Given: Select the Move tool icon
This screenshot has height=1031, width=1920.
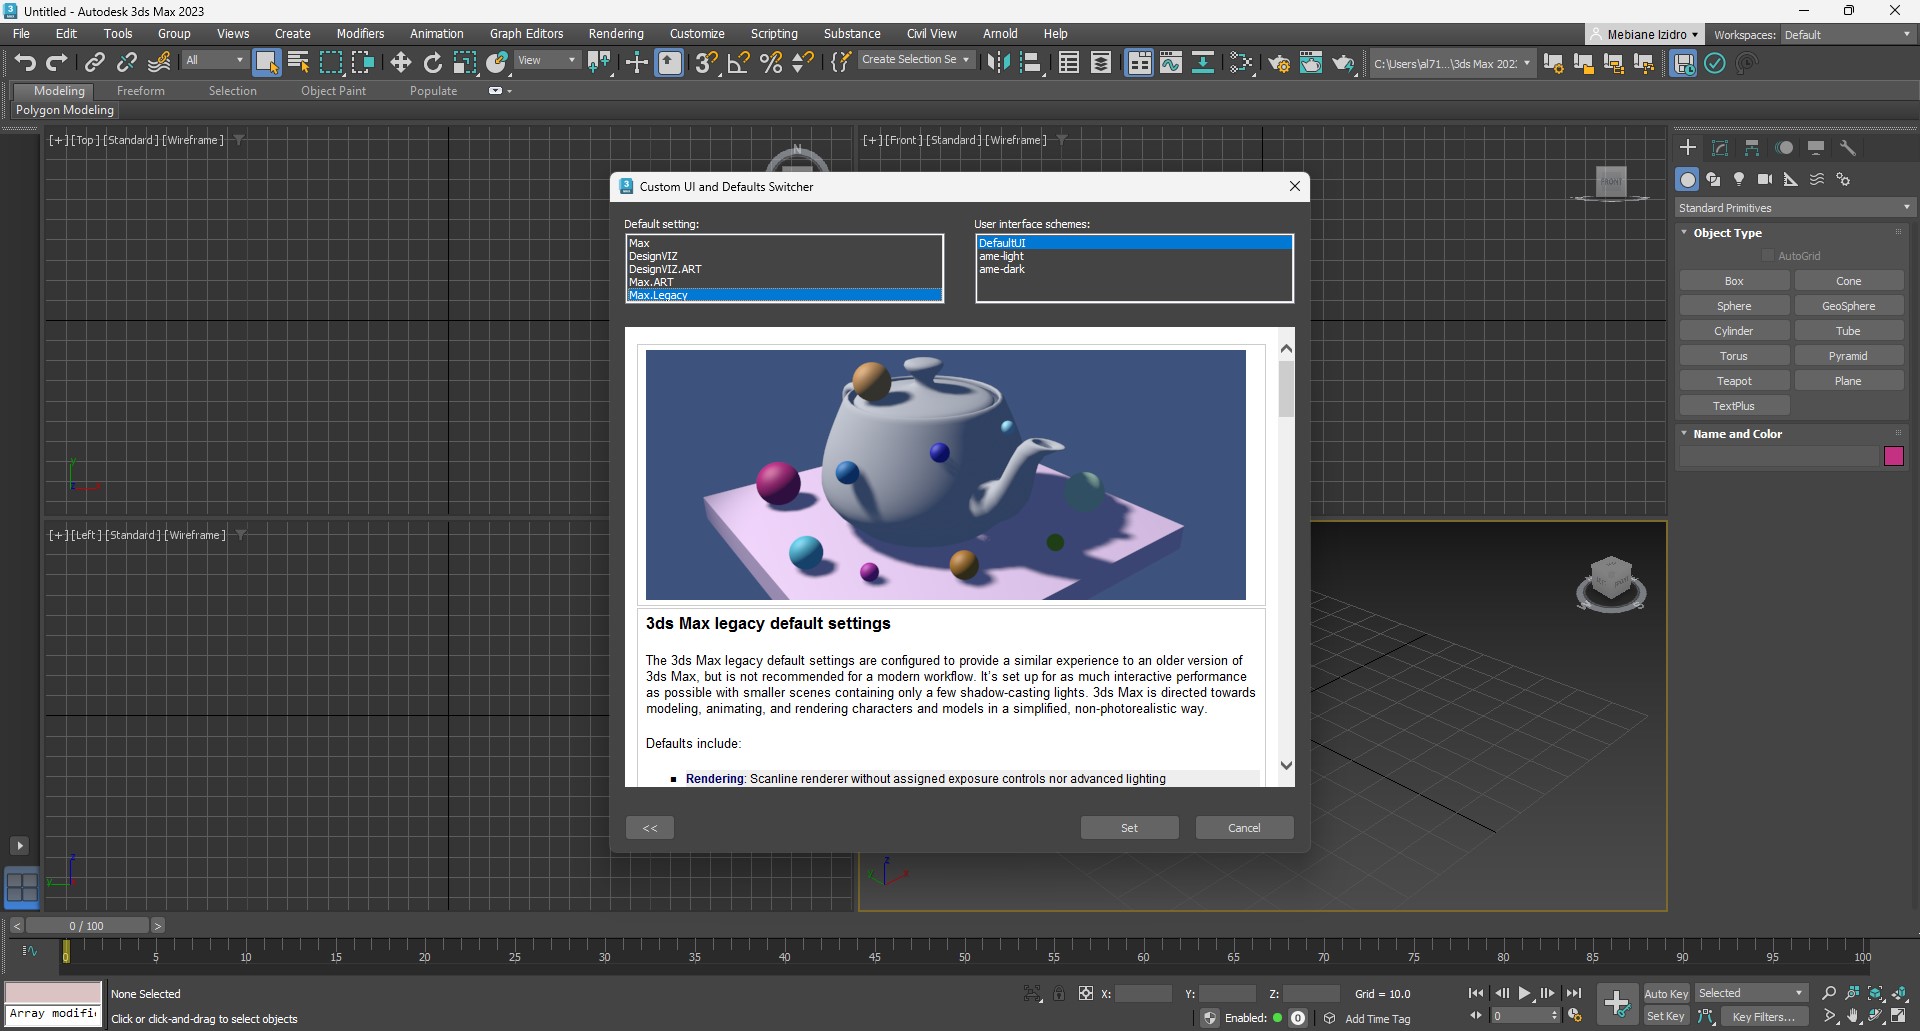Looking at the screenshot, I should tap(400, 63).
